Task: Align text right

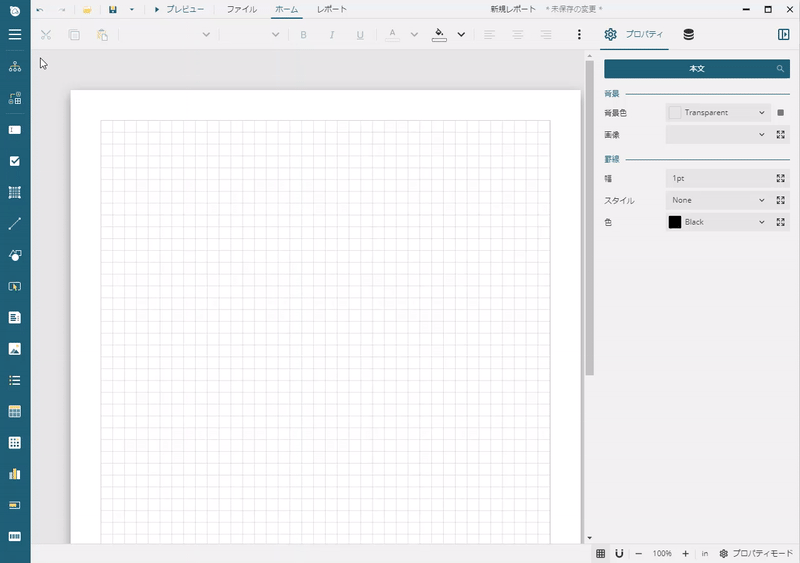Action: pyautogui.click(x=546, y=35)
